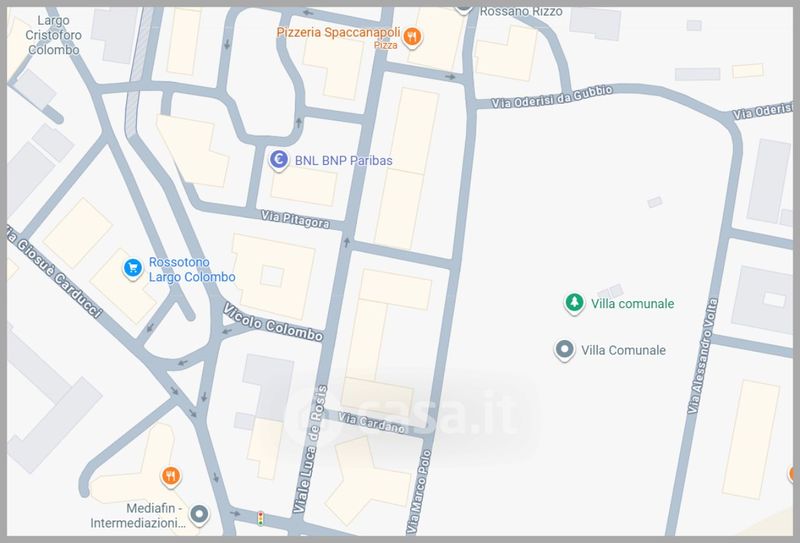Viewport: 800px width, 543px height.
Task: Select the Rossano Rizzo pin marker
Action: pos(463,6)
